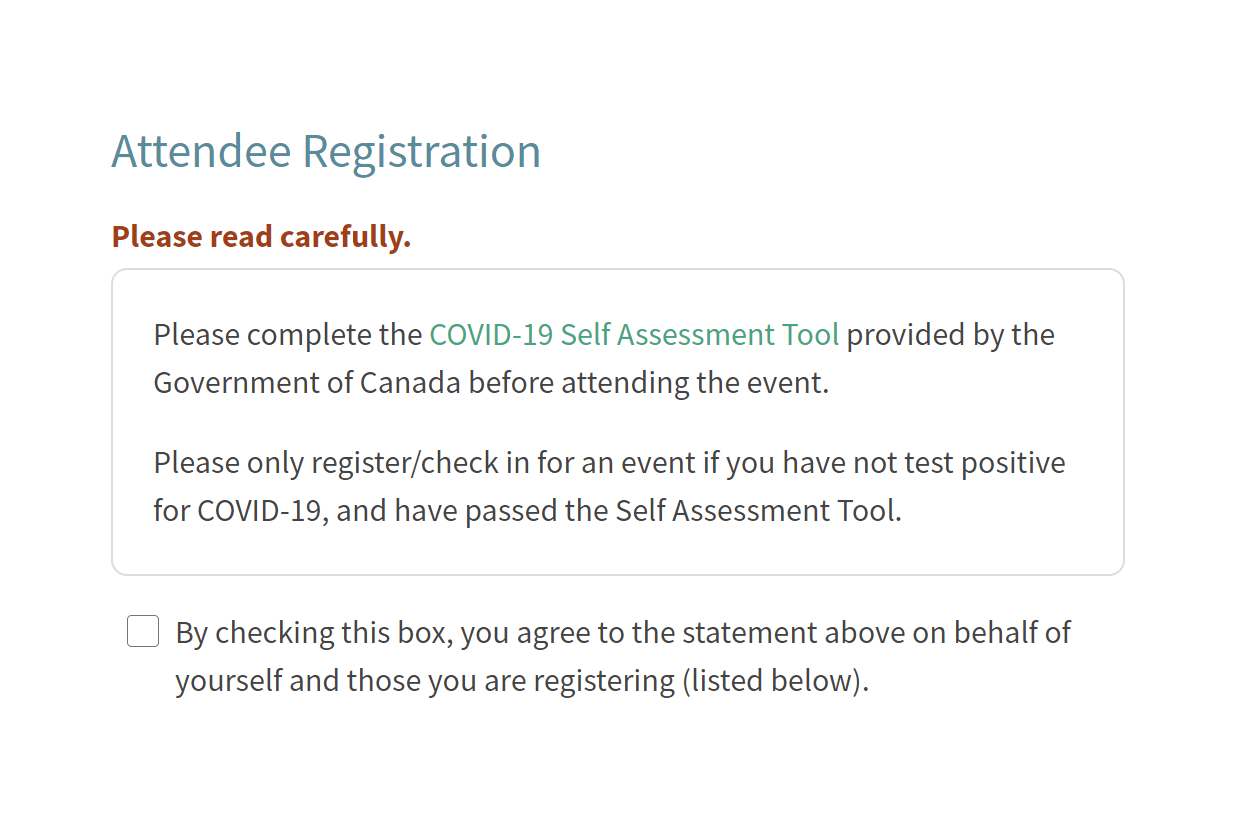The height and width of the screenshot is (836, 1255).
Task: Click the 'Please read carefully.' warning text
Action: (262, 237)
